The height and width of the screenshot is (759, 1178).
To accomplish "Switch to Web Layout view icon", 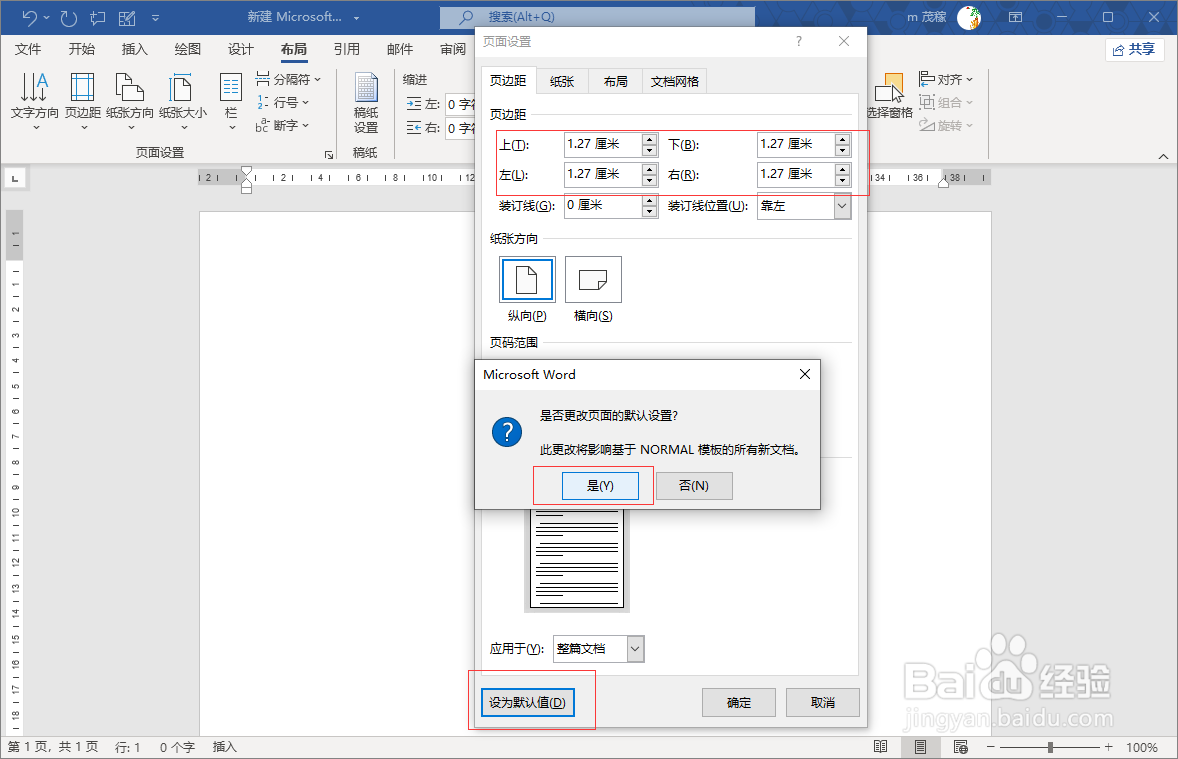I will tap(960, 747).
